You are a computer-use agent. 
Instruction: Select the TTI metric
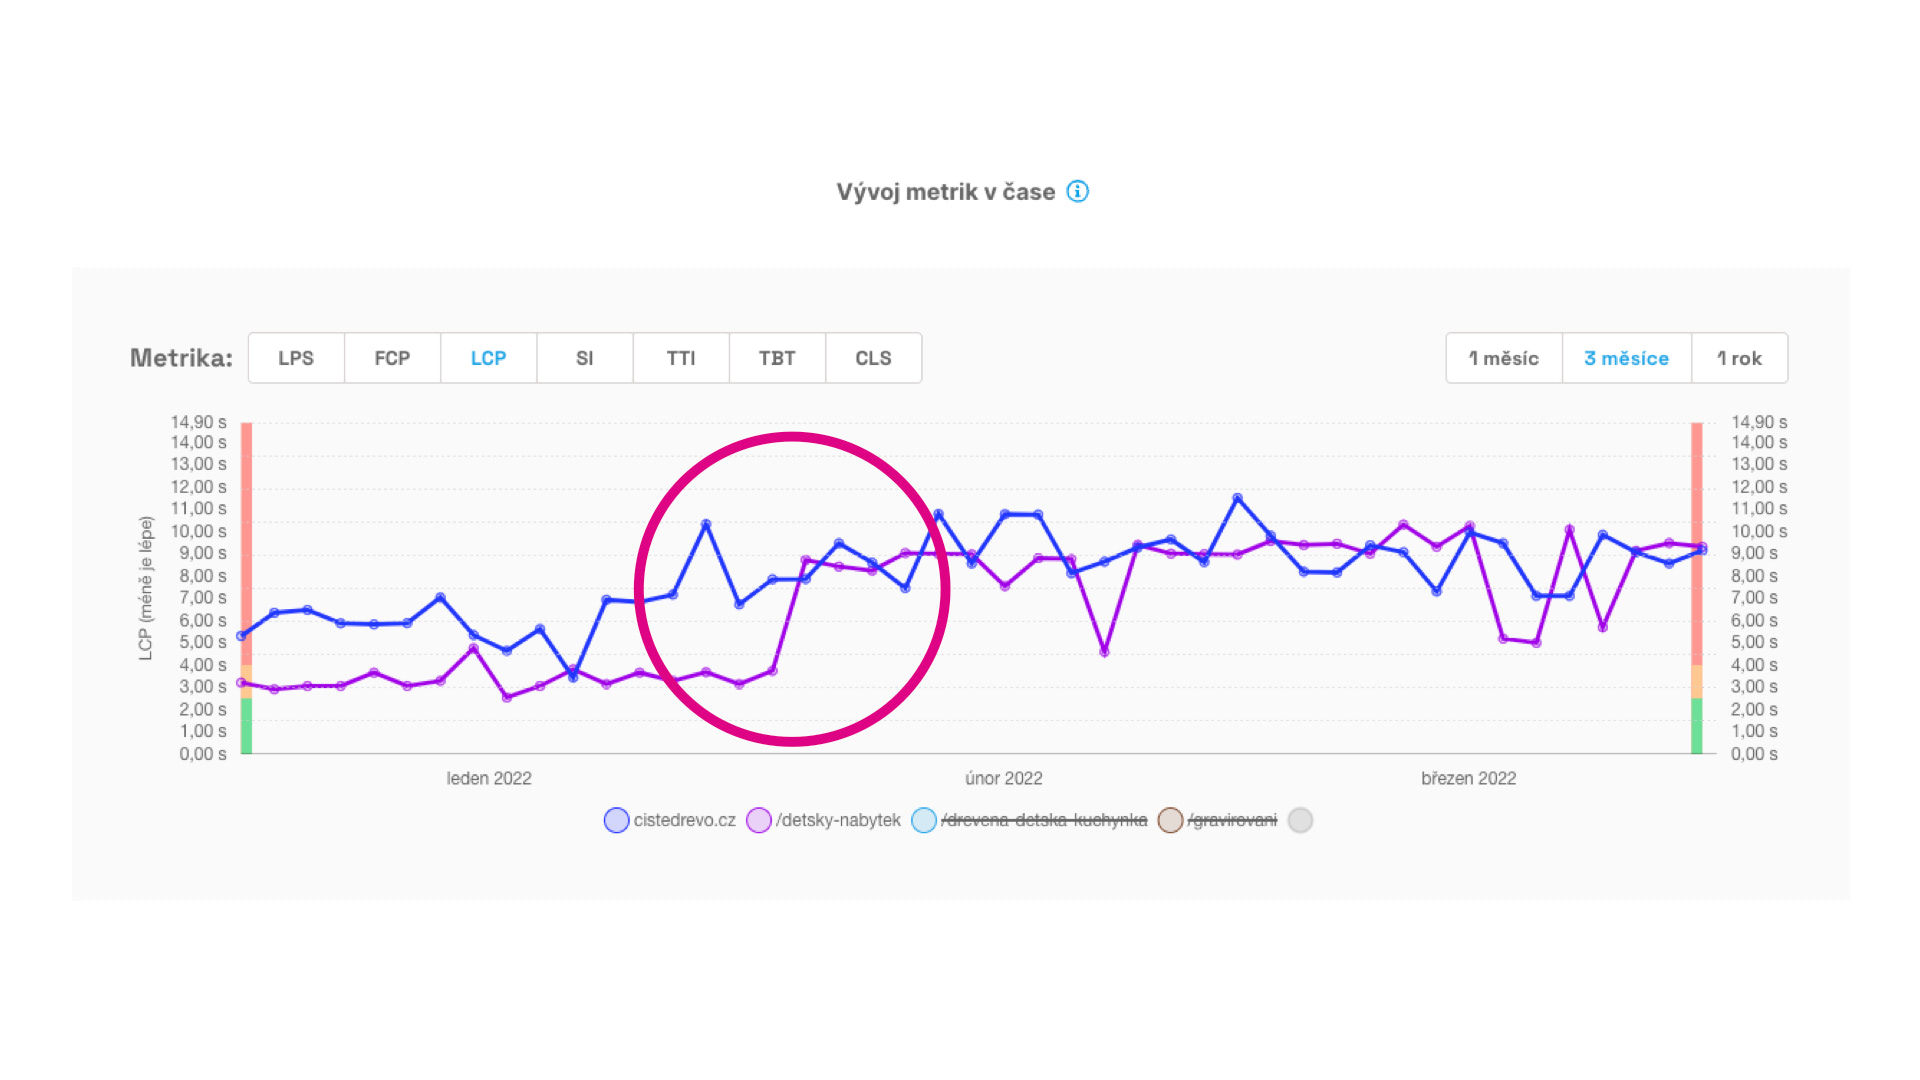[681, 357]
